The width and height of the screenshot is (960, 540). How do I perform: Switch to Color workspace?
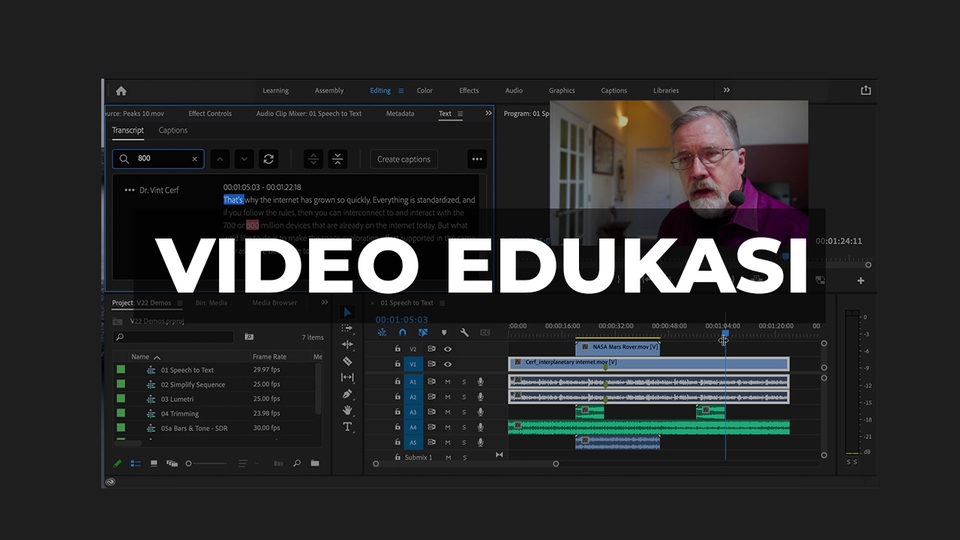tap(424, 91)
